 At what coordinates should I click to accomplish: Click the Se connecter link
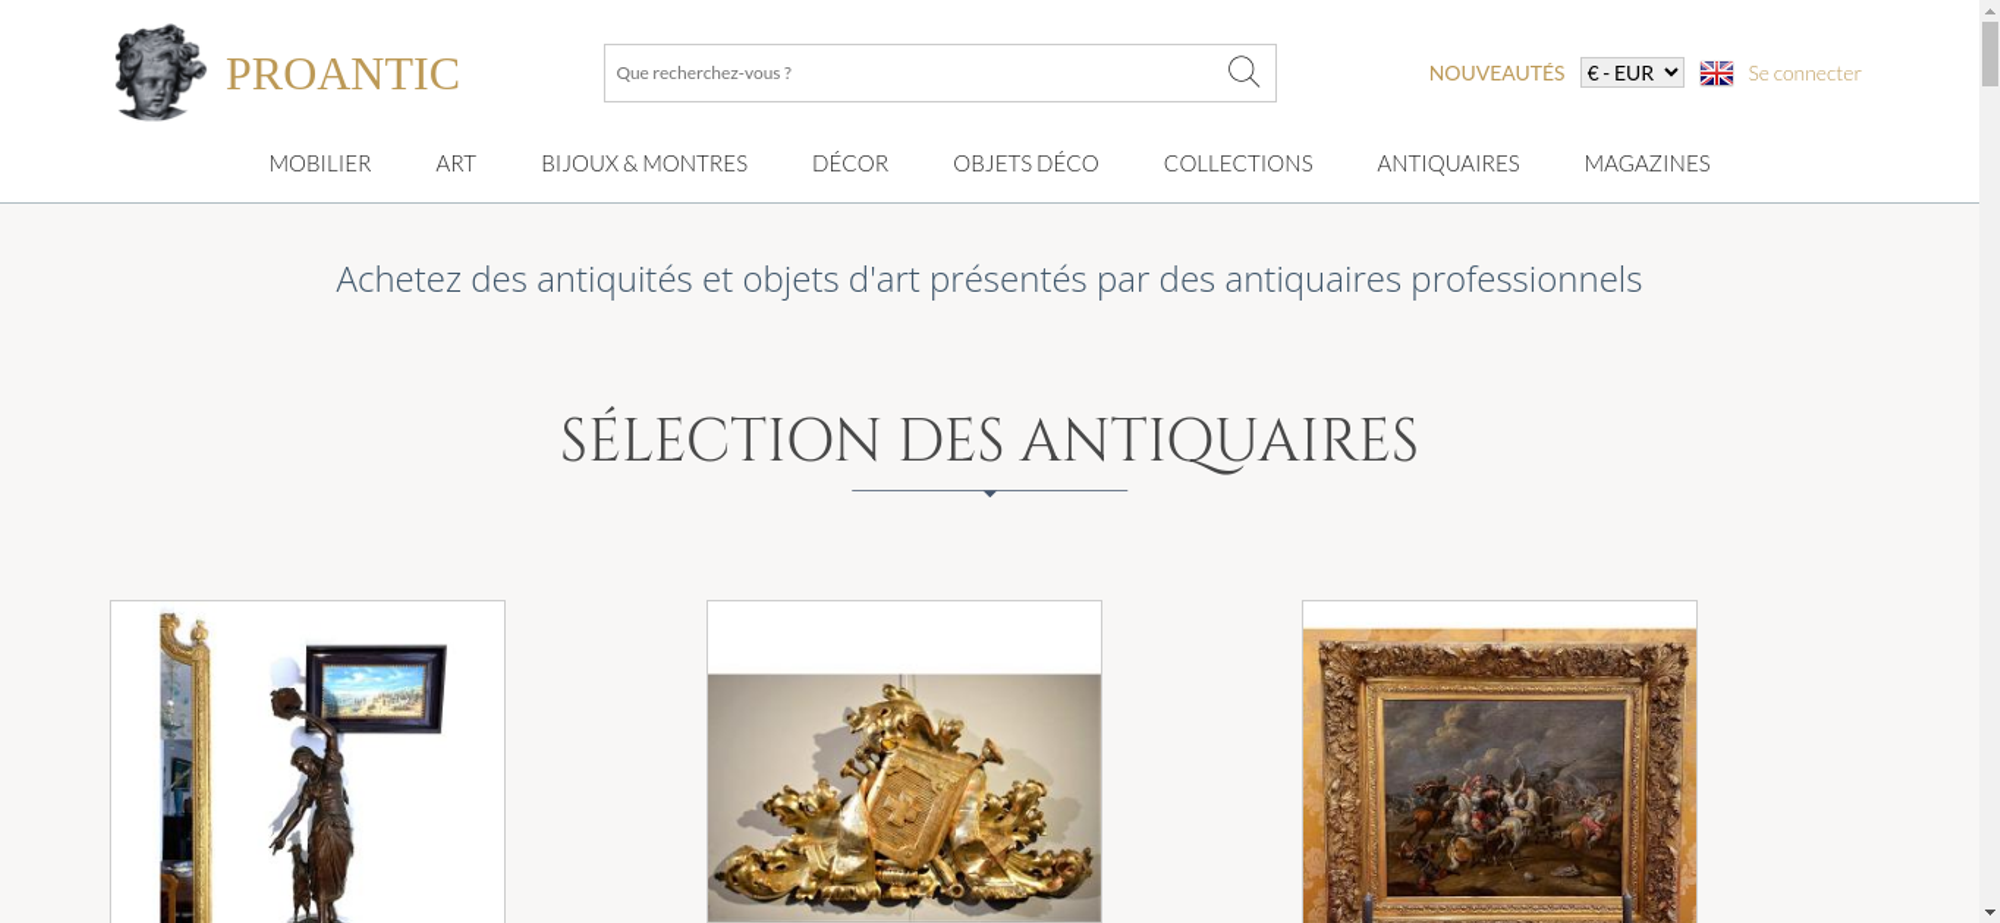pos(1804,73)
